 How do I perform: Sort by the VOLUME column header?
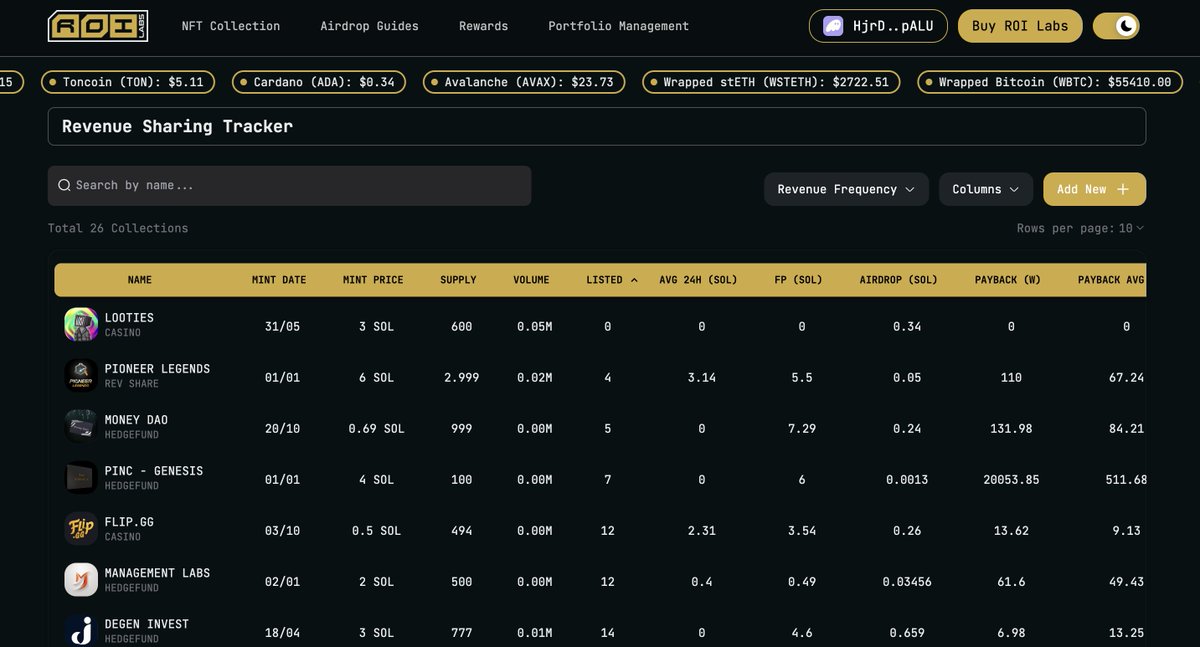(531, 280)
